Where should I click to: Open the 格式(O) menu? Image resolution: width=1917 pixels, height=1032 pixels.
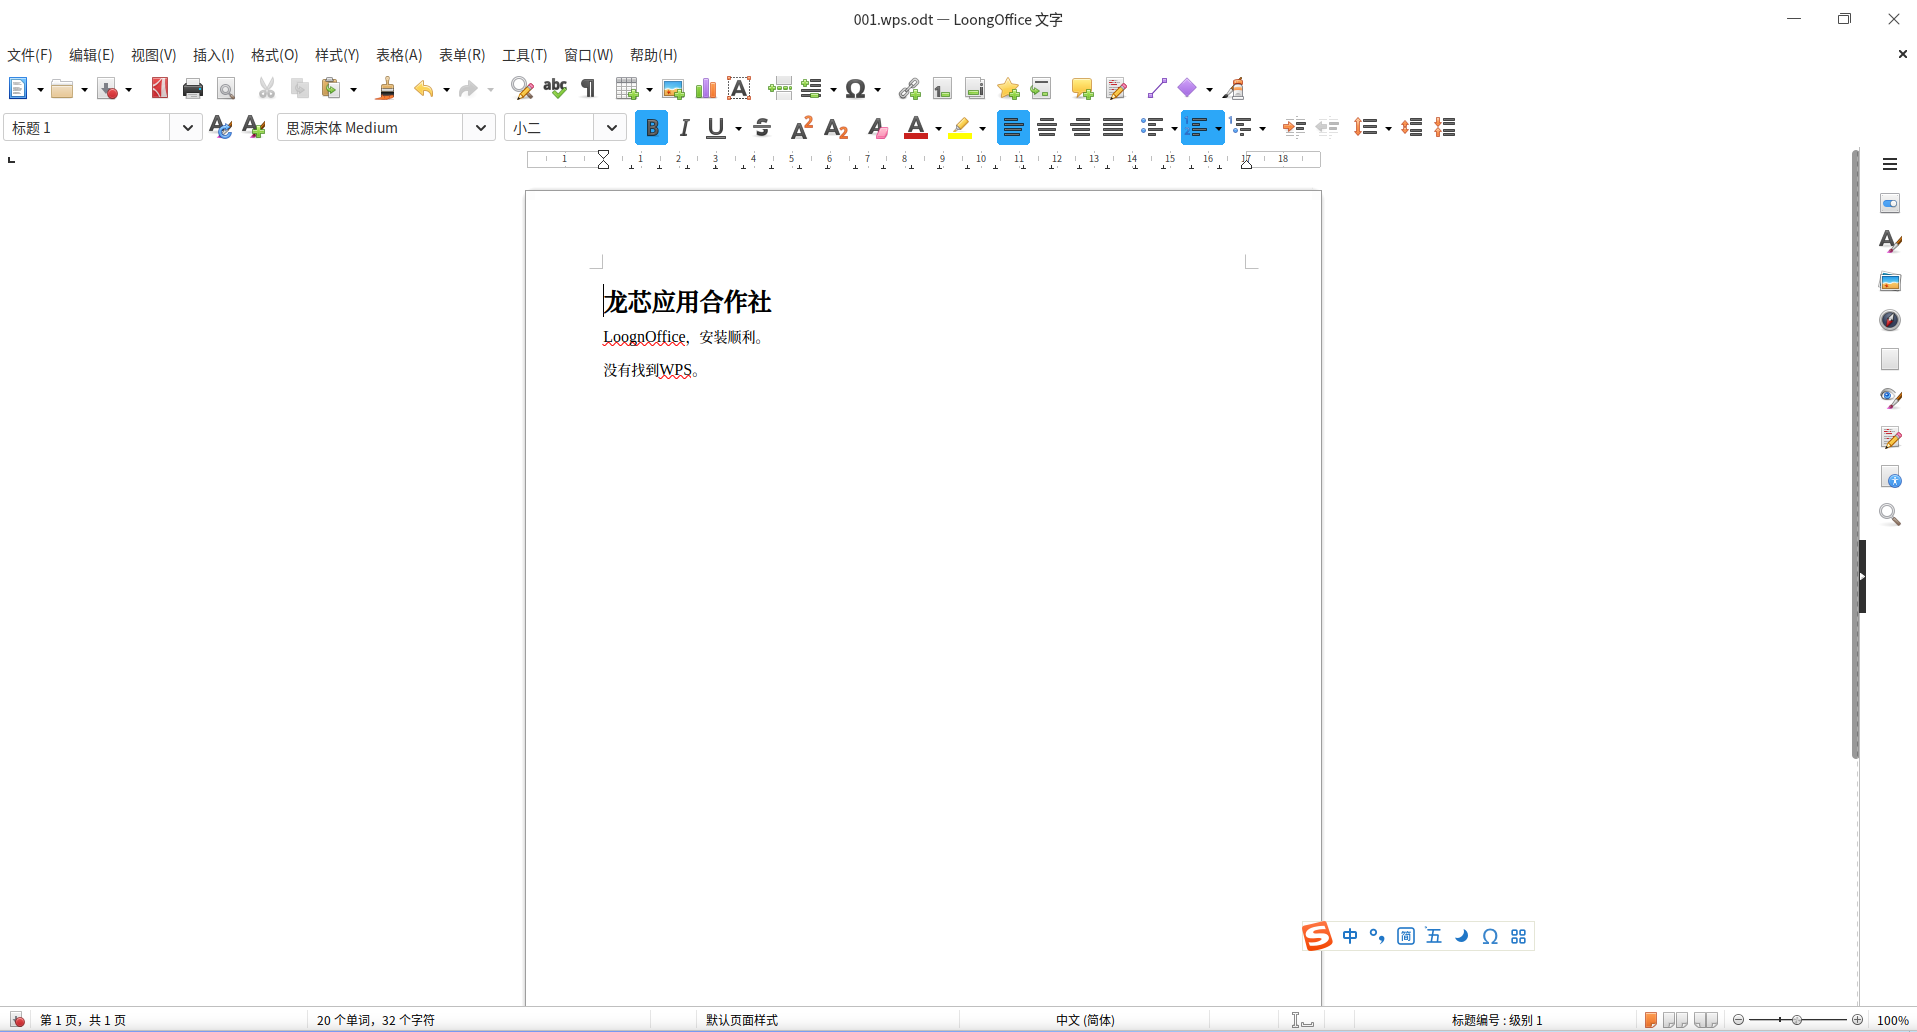pyautogui.click(x=274, y=55)
